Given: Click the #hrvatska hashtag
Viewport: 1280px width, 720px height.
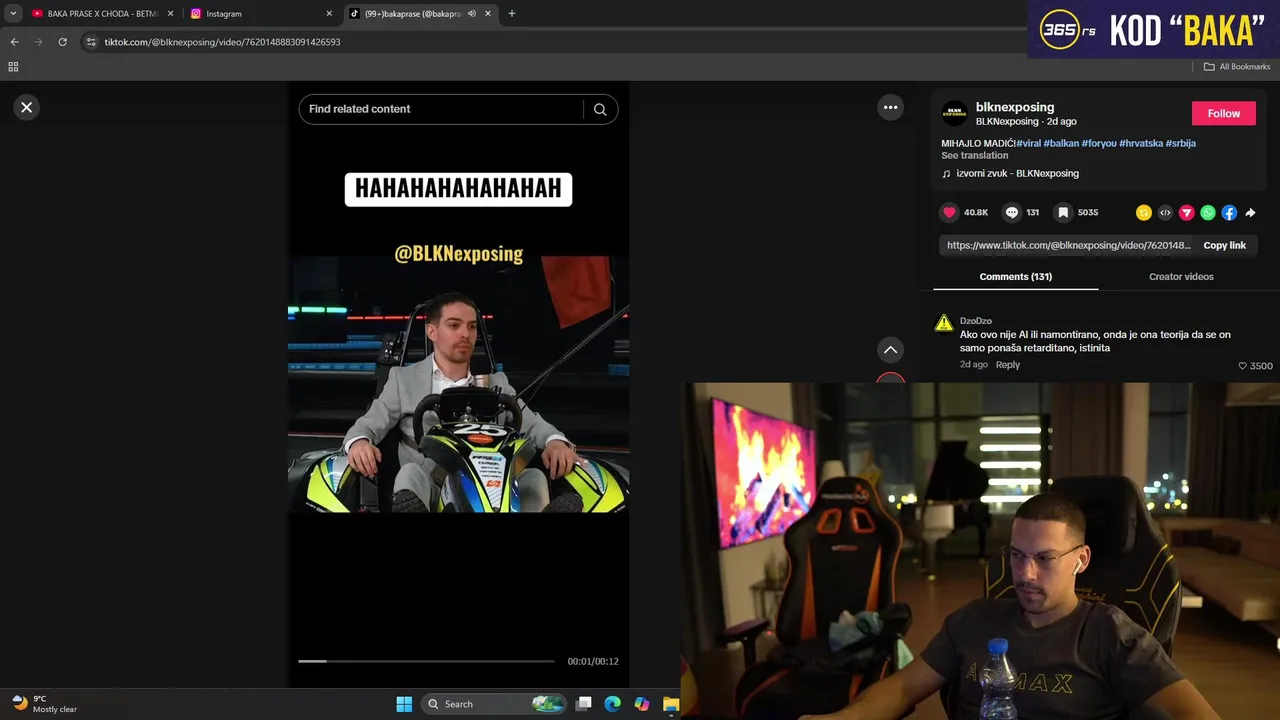Looking at the screenshot, I should click(1141, 143).
